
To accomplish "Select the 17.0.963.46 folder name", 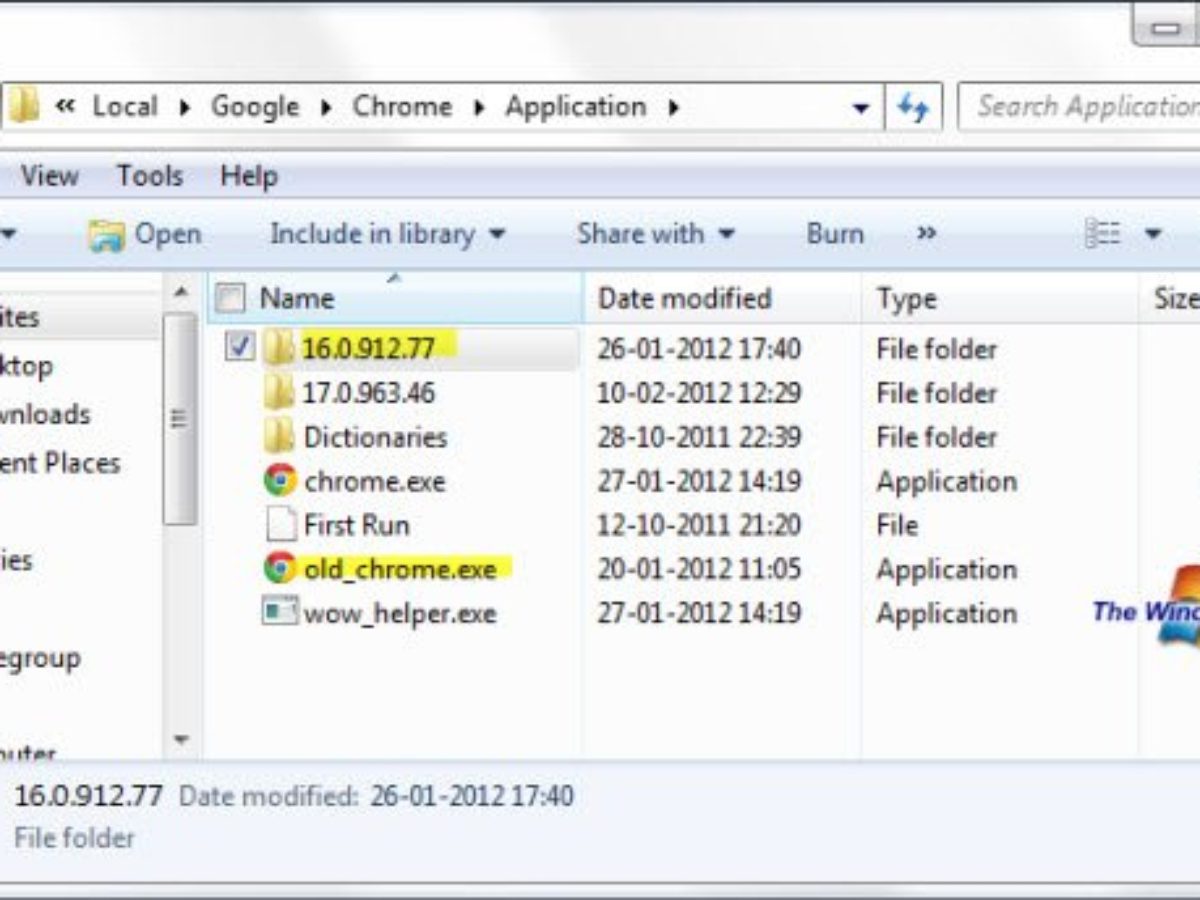I will coord(369,392).
